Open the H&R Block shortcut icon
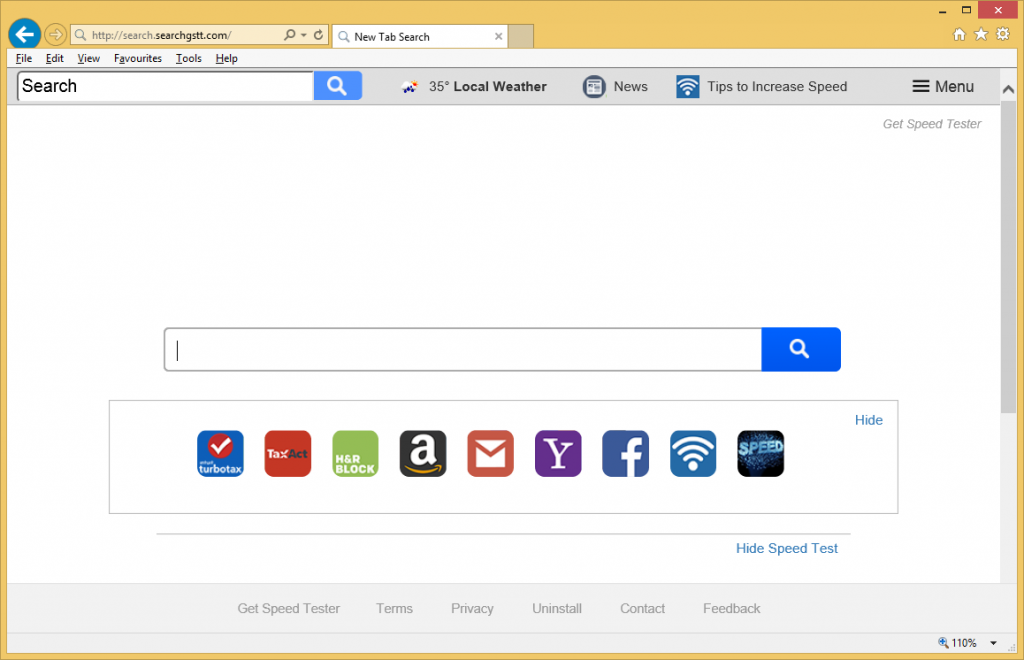 [355, 453]
